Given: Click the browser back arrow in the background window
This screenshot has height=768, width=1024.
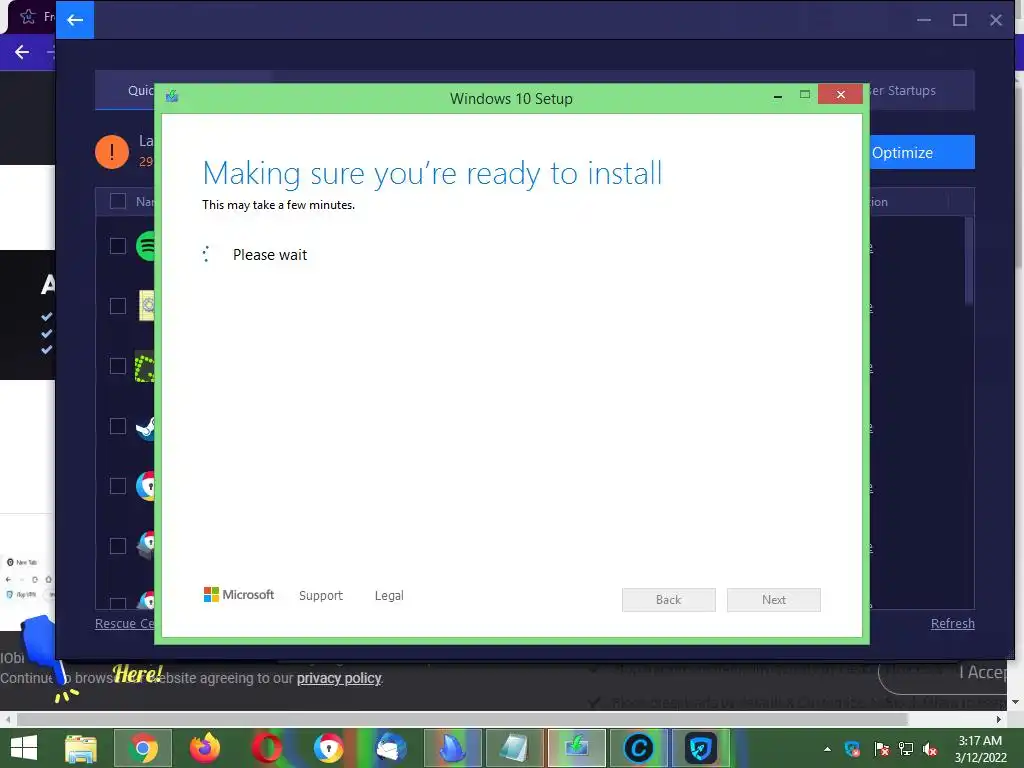Looking at the screenshot, I should pos(22,52).
